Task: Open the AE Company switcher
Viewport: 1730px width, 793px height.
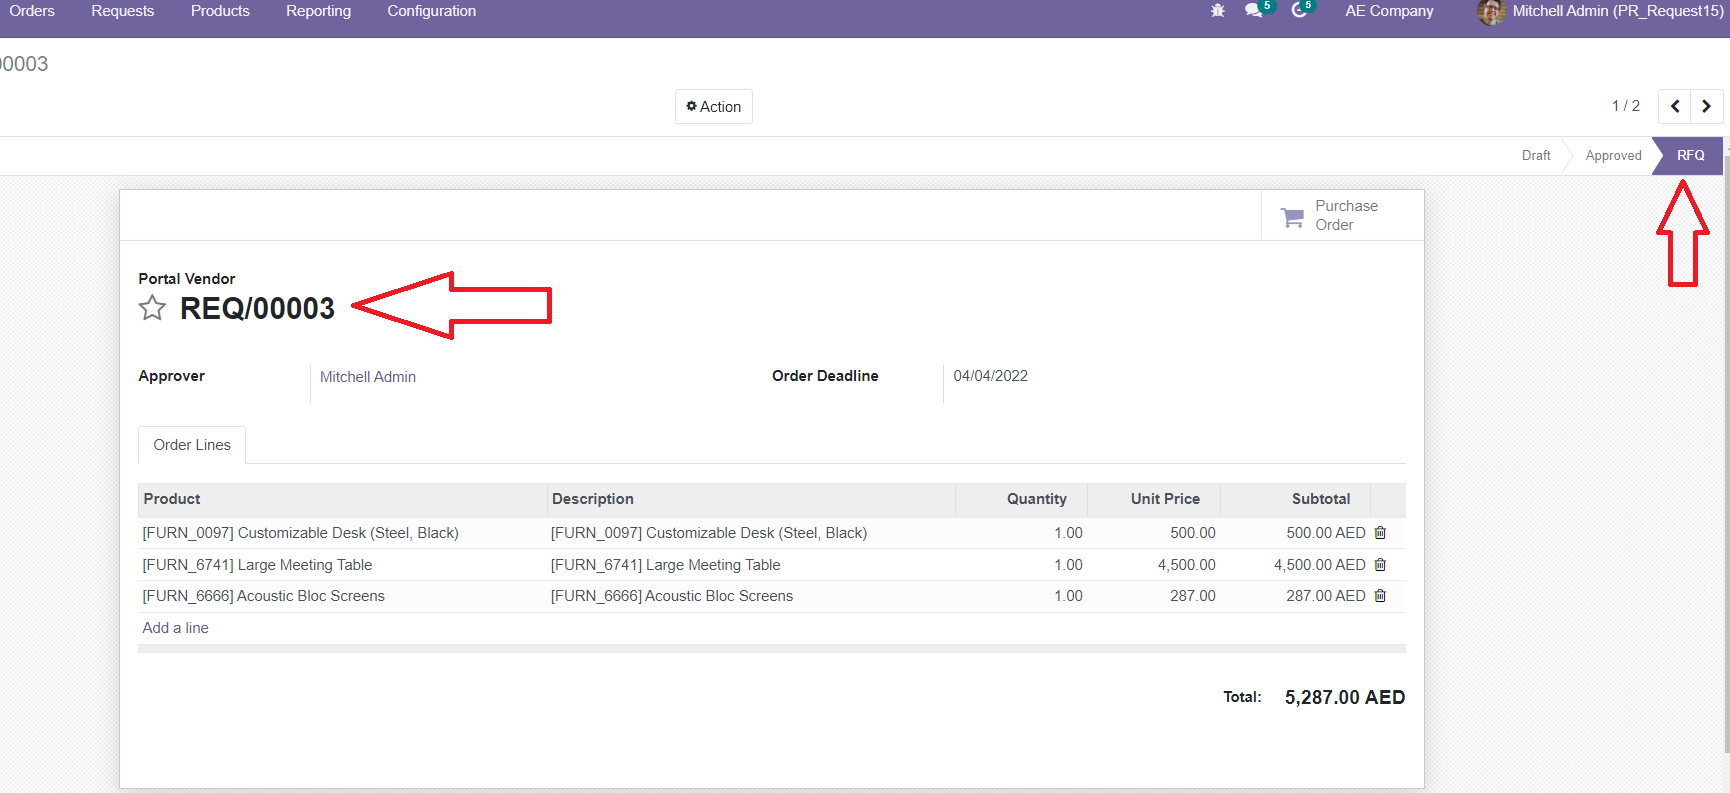Action: [x=1389, y=11]
